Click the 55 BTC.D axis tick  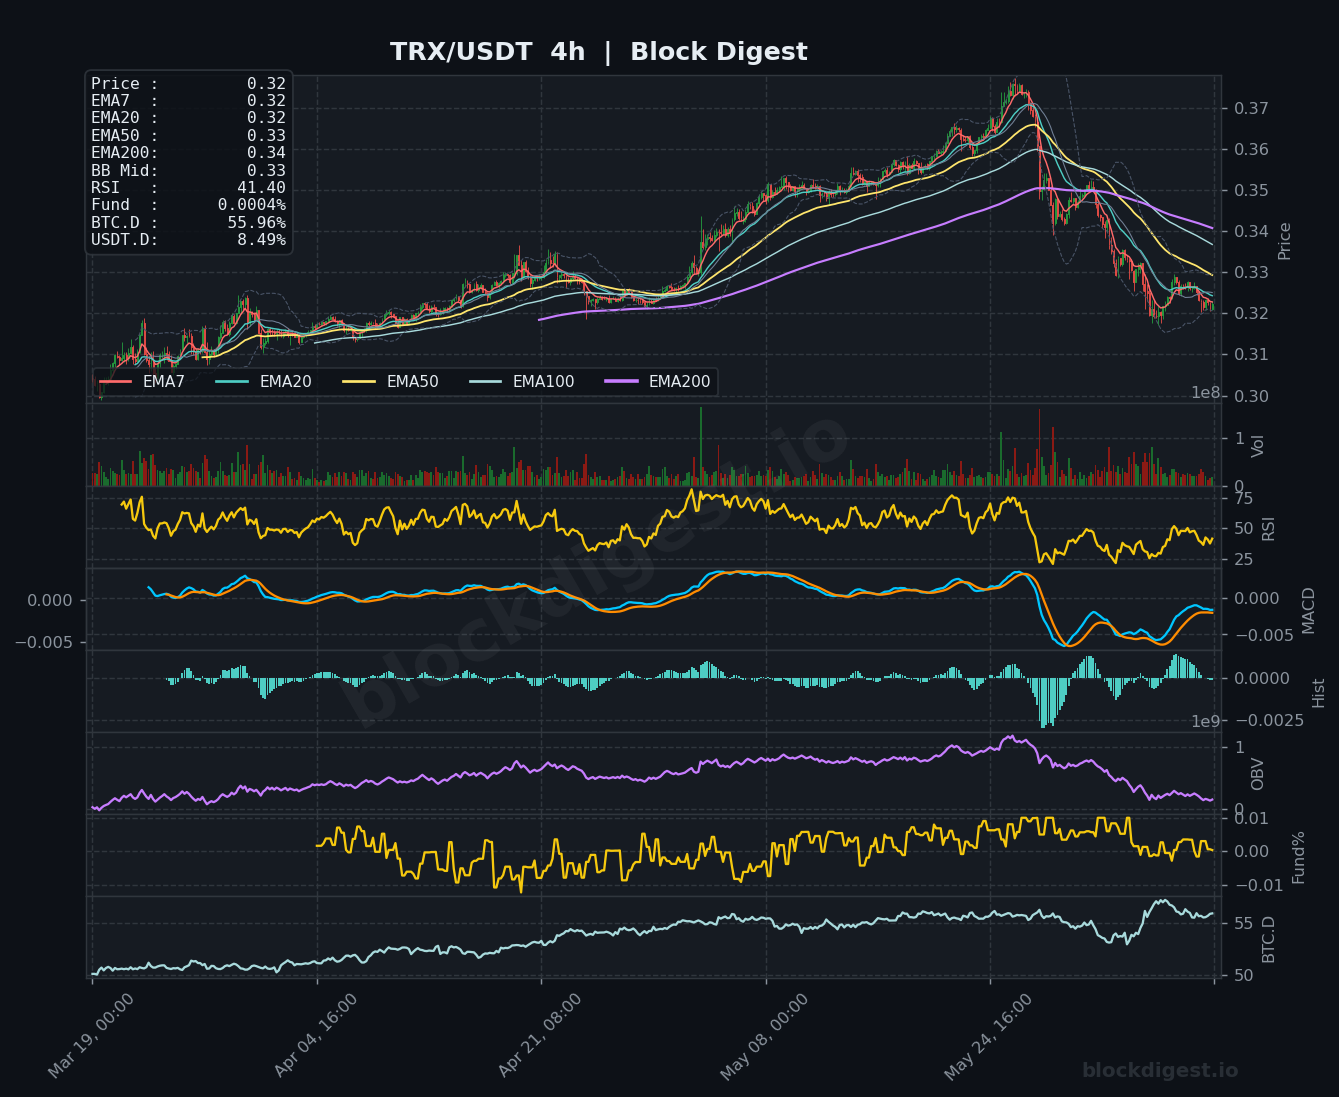tap(1244, 923)
